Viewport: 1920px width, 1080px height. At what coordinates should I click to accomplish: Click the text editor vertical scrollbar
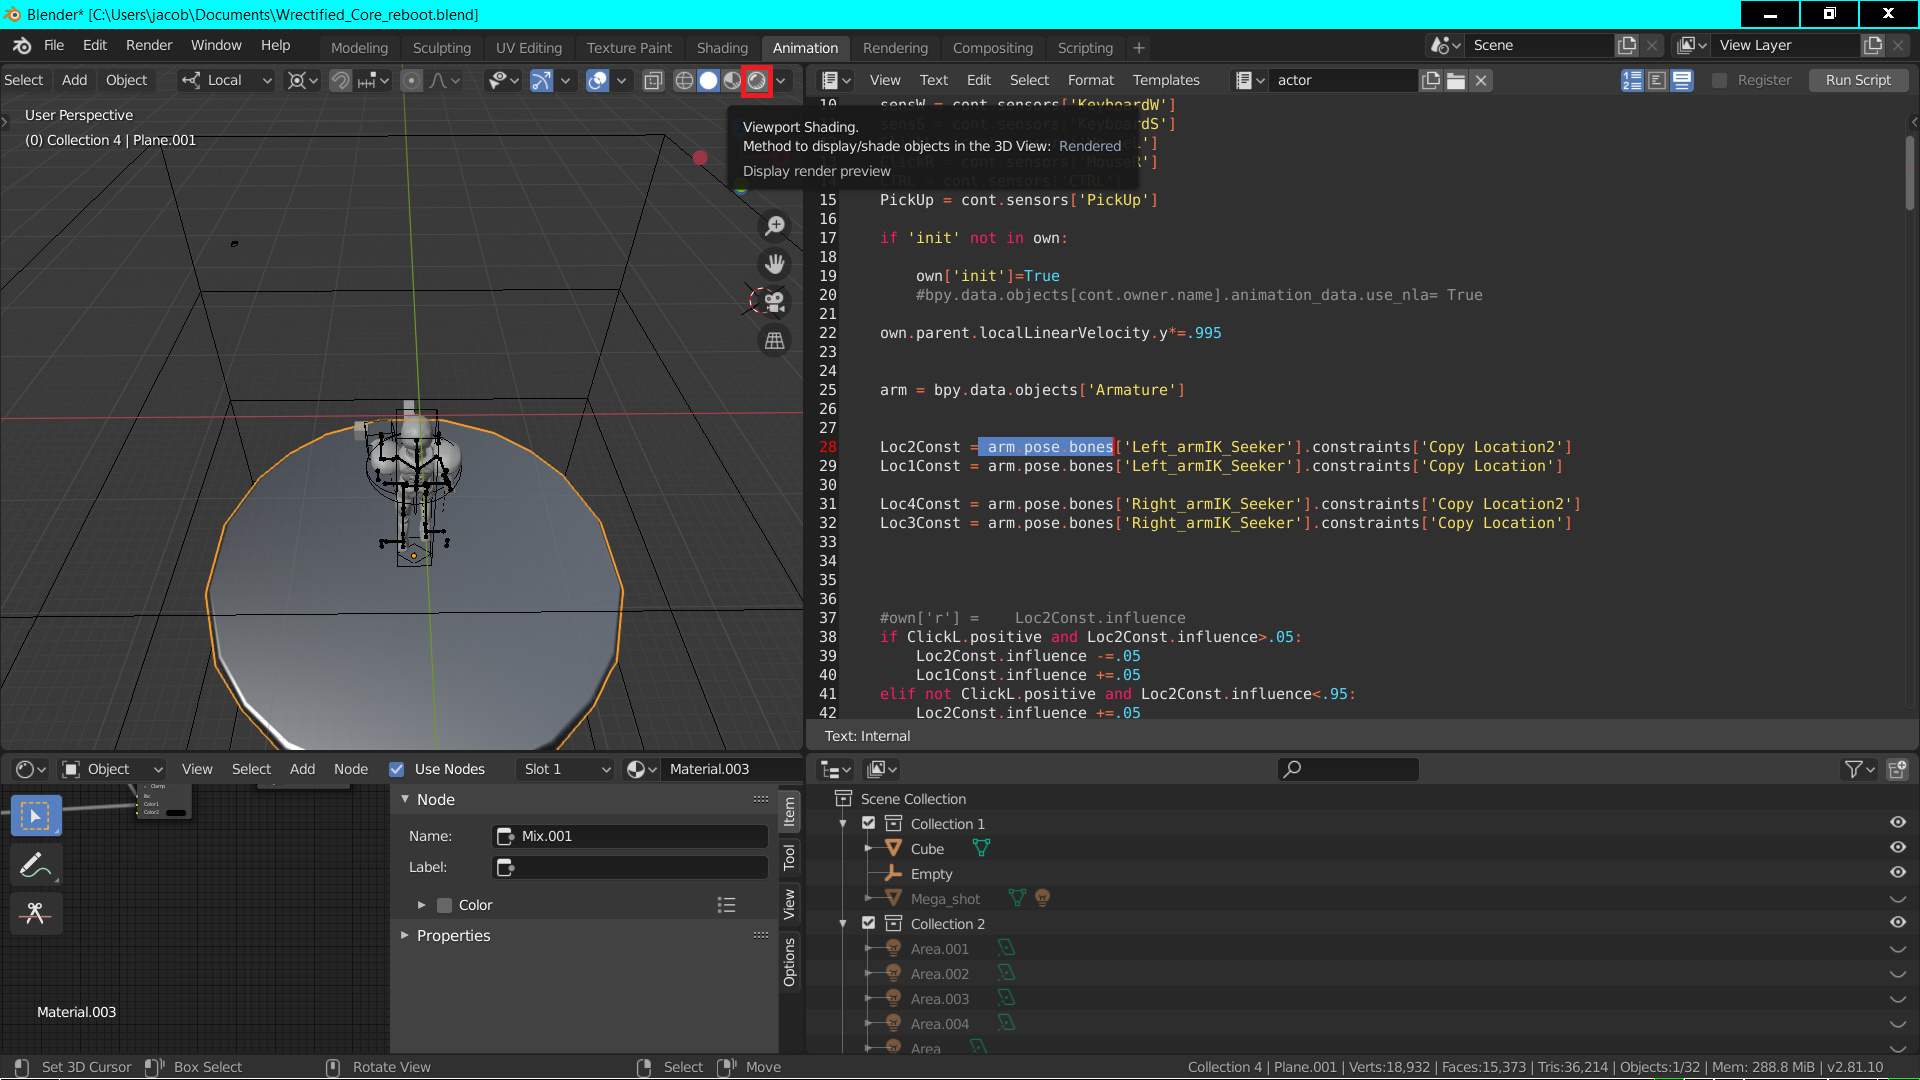tap(1909, 173)
